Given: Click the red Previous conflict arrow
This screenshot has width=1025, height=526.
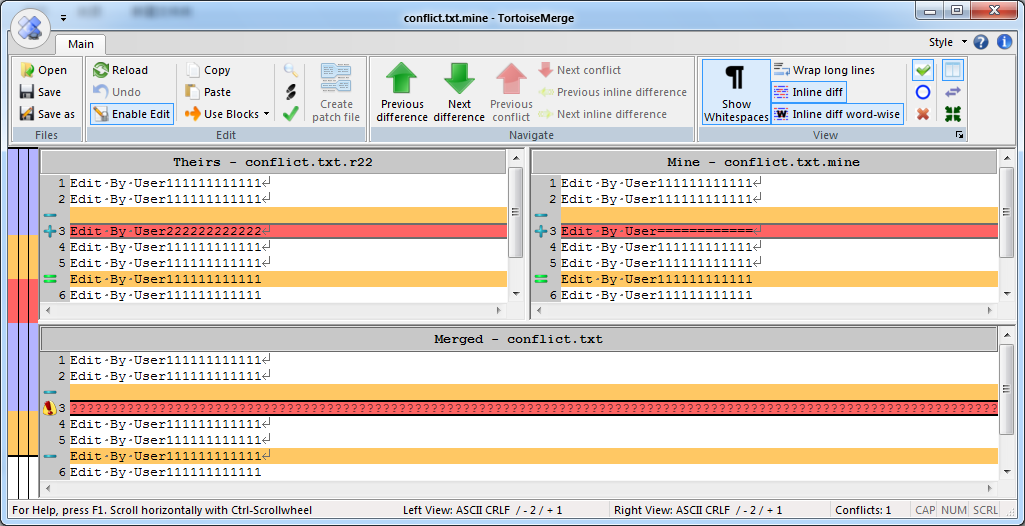Looking at the screenshot, I should click(x=511, y=79).
